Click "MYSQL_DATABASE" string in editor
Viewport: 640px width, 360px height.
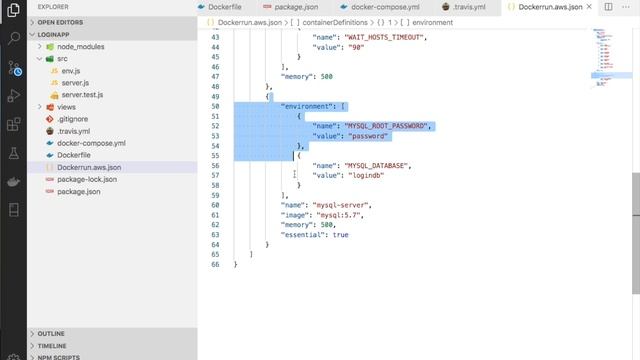[x=376, y=166]
